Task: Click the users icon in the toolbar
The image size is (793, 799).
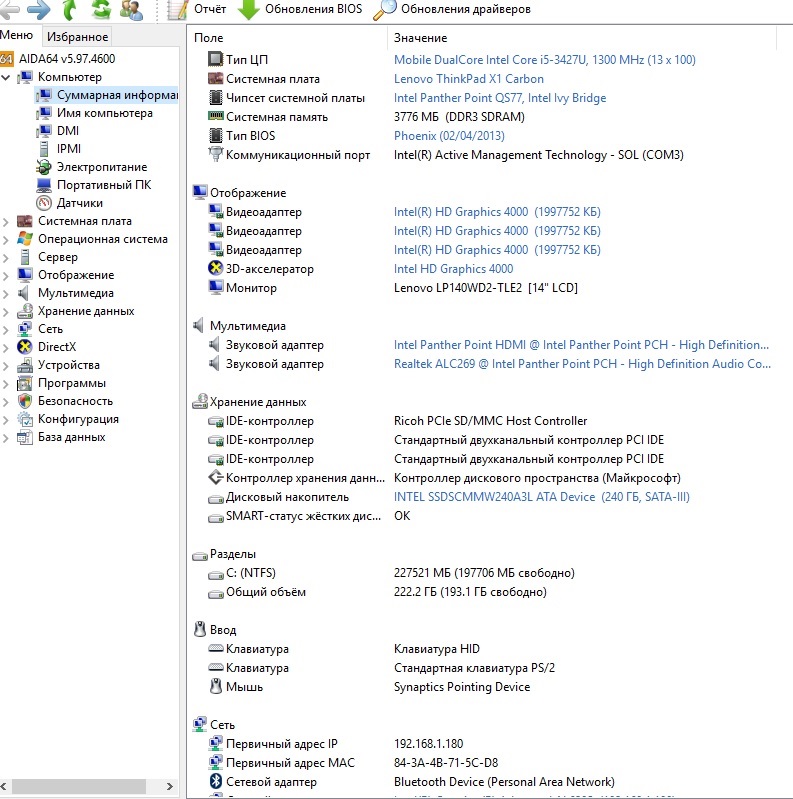Action: (131, 9)
